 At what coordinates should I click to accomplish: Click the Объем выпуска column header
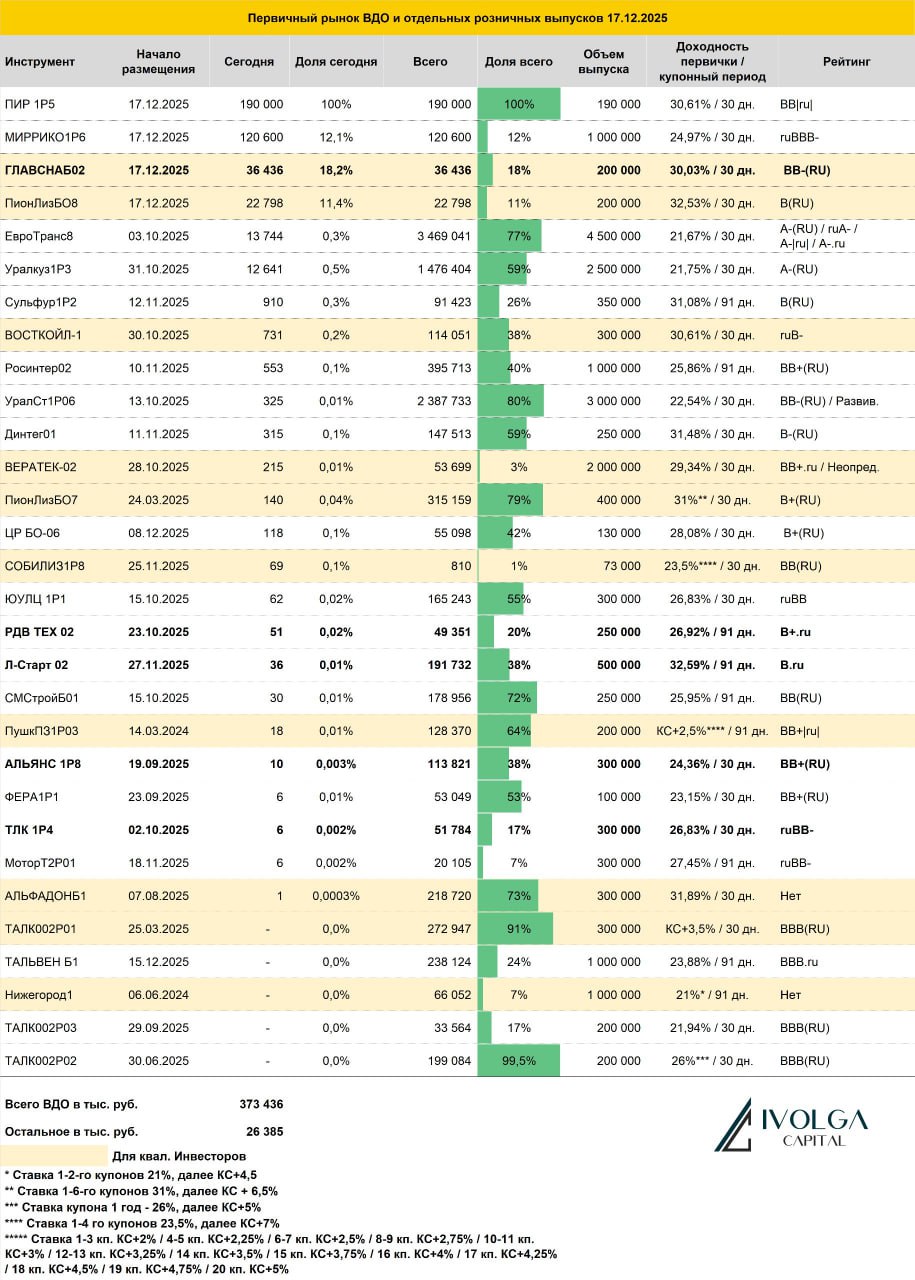click(604, 62)
